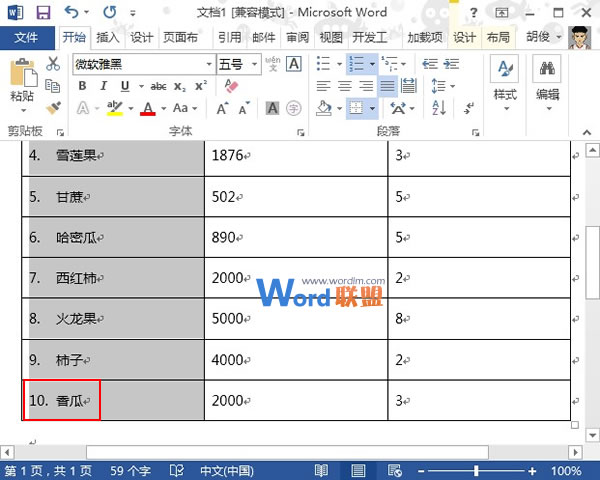Increase paragraph indent
This screenshot has width=600, height=480.
click(x=451, y=64)
